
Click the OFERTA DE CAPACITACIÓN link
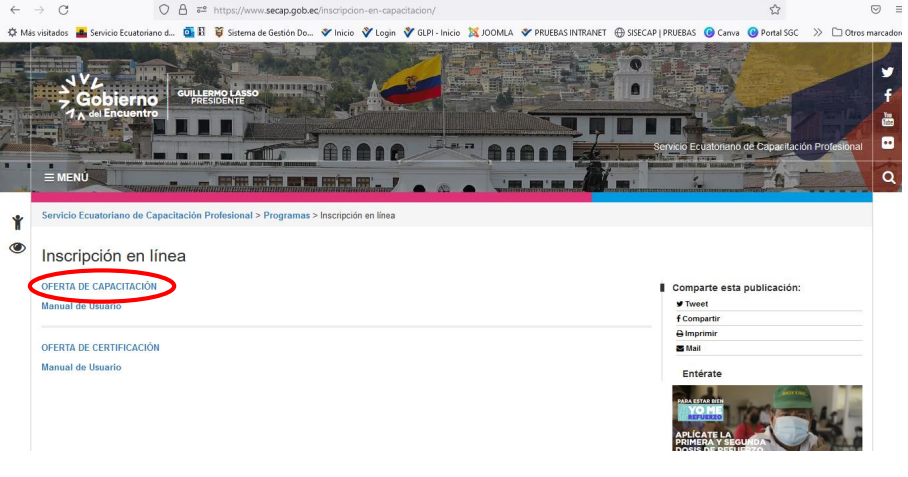tap(99, 286)
